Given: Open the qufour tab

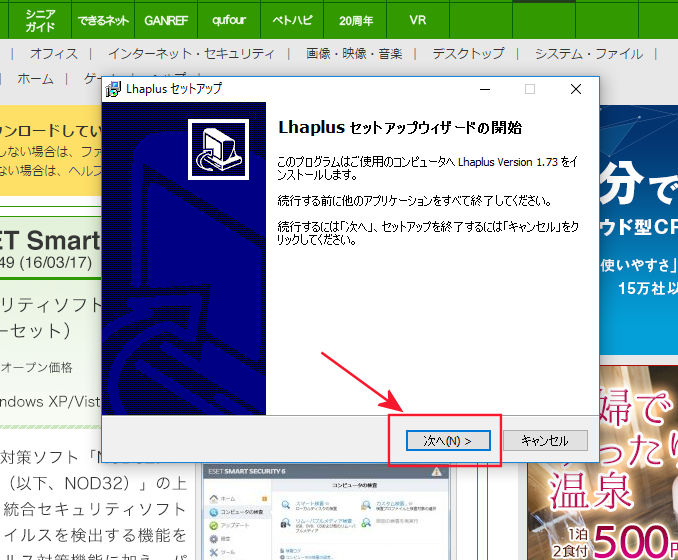Looking at the screenshot, I should [229, 20].
